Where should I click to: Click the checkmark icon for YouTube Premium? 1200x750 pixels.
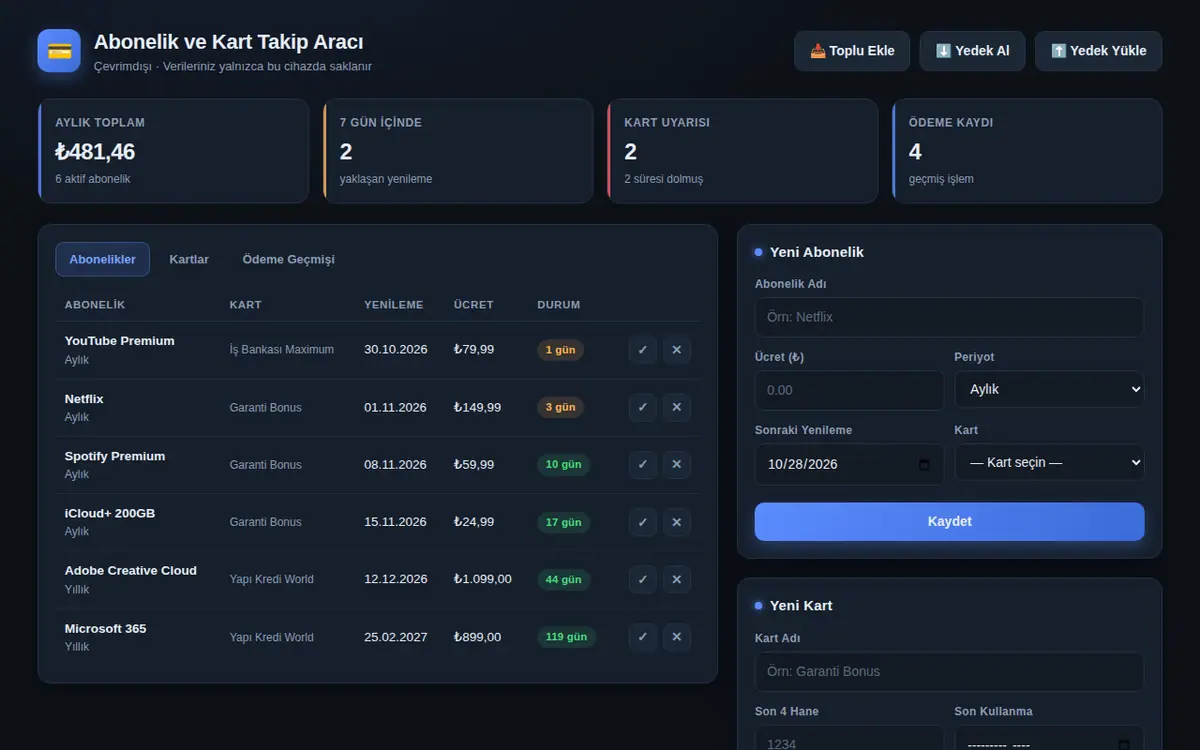[x=643, y=350]
